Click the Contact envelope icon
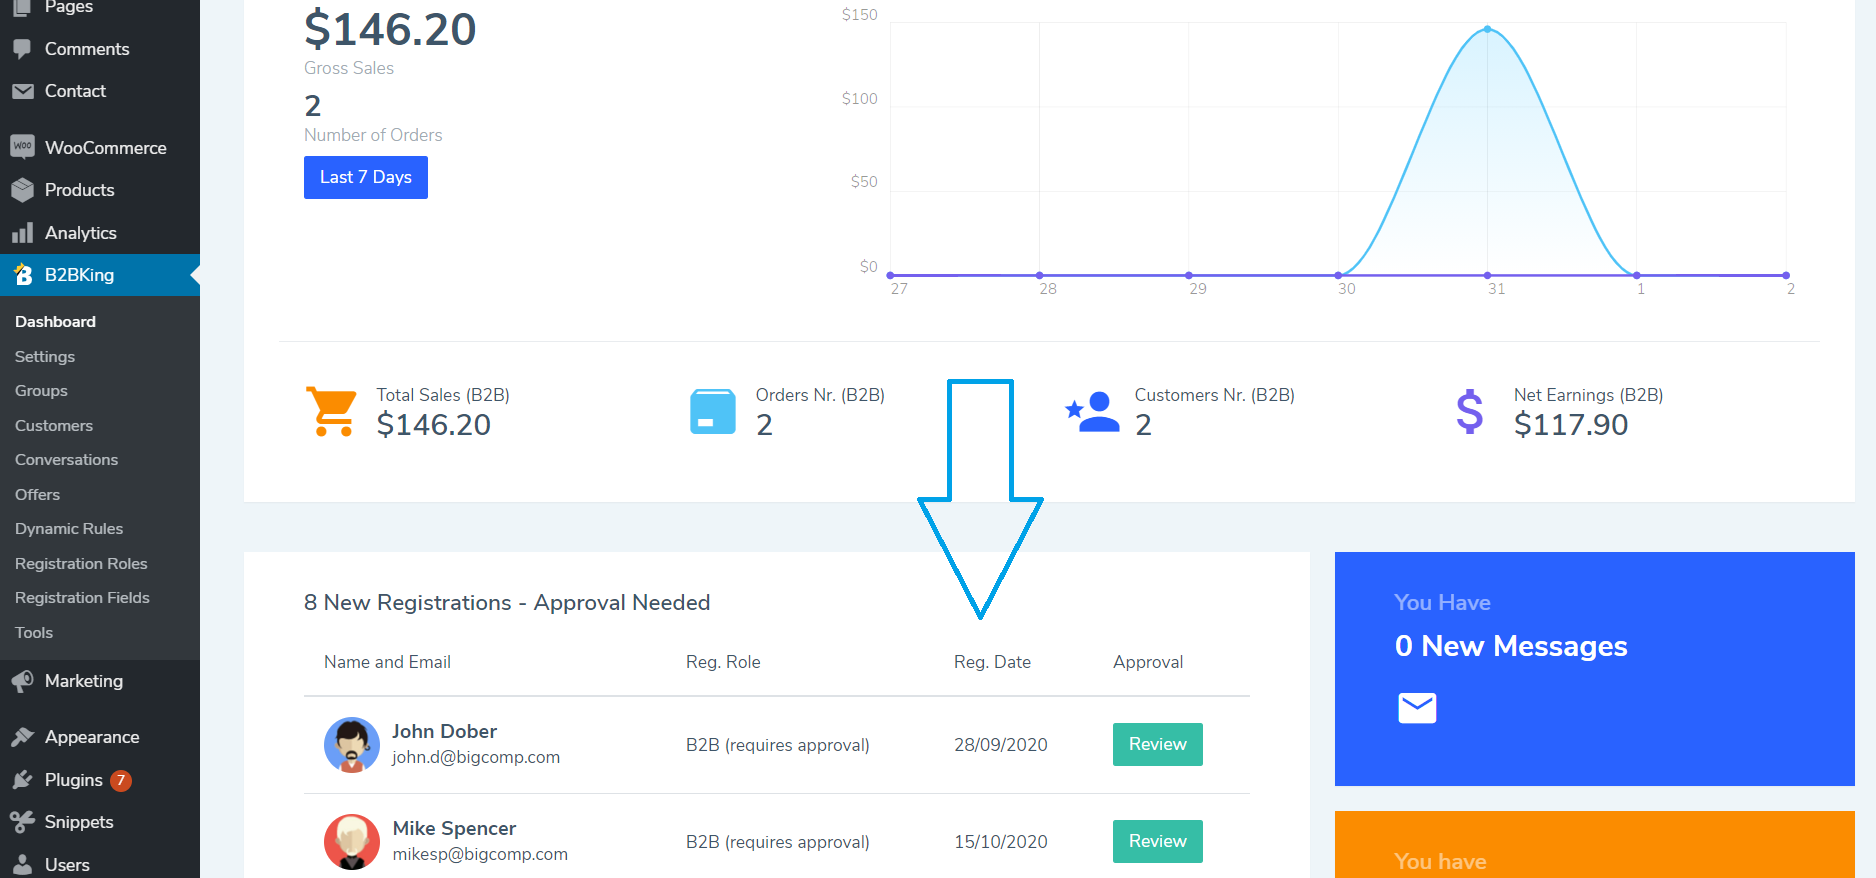The image size is (1876, 878). pyautogui.click(x=22, y=91)
